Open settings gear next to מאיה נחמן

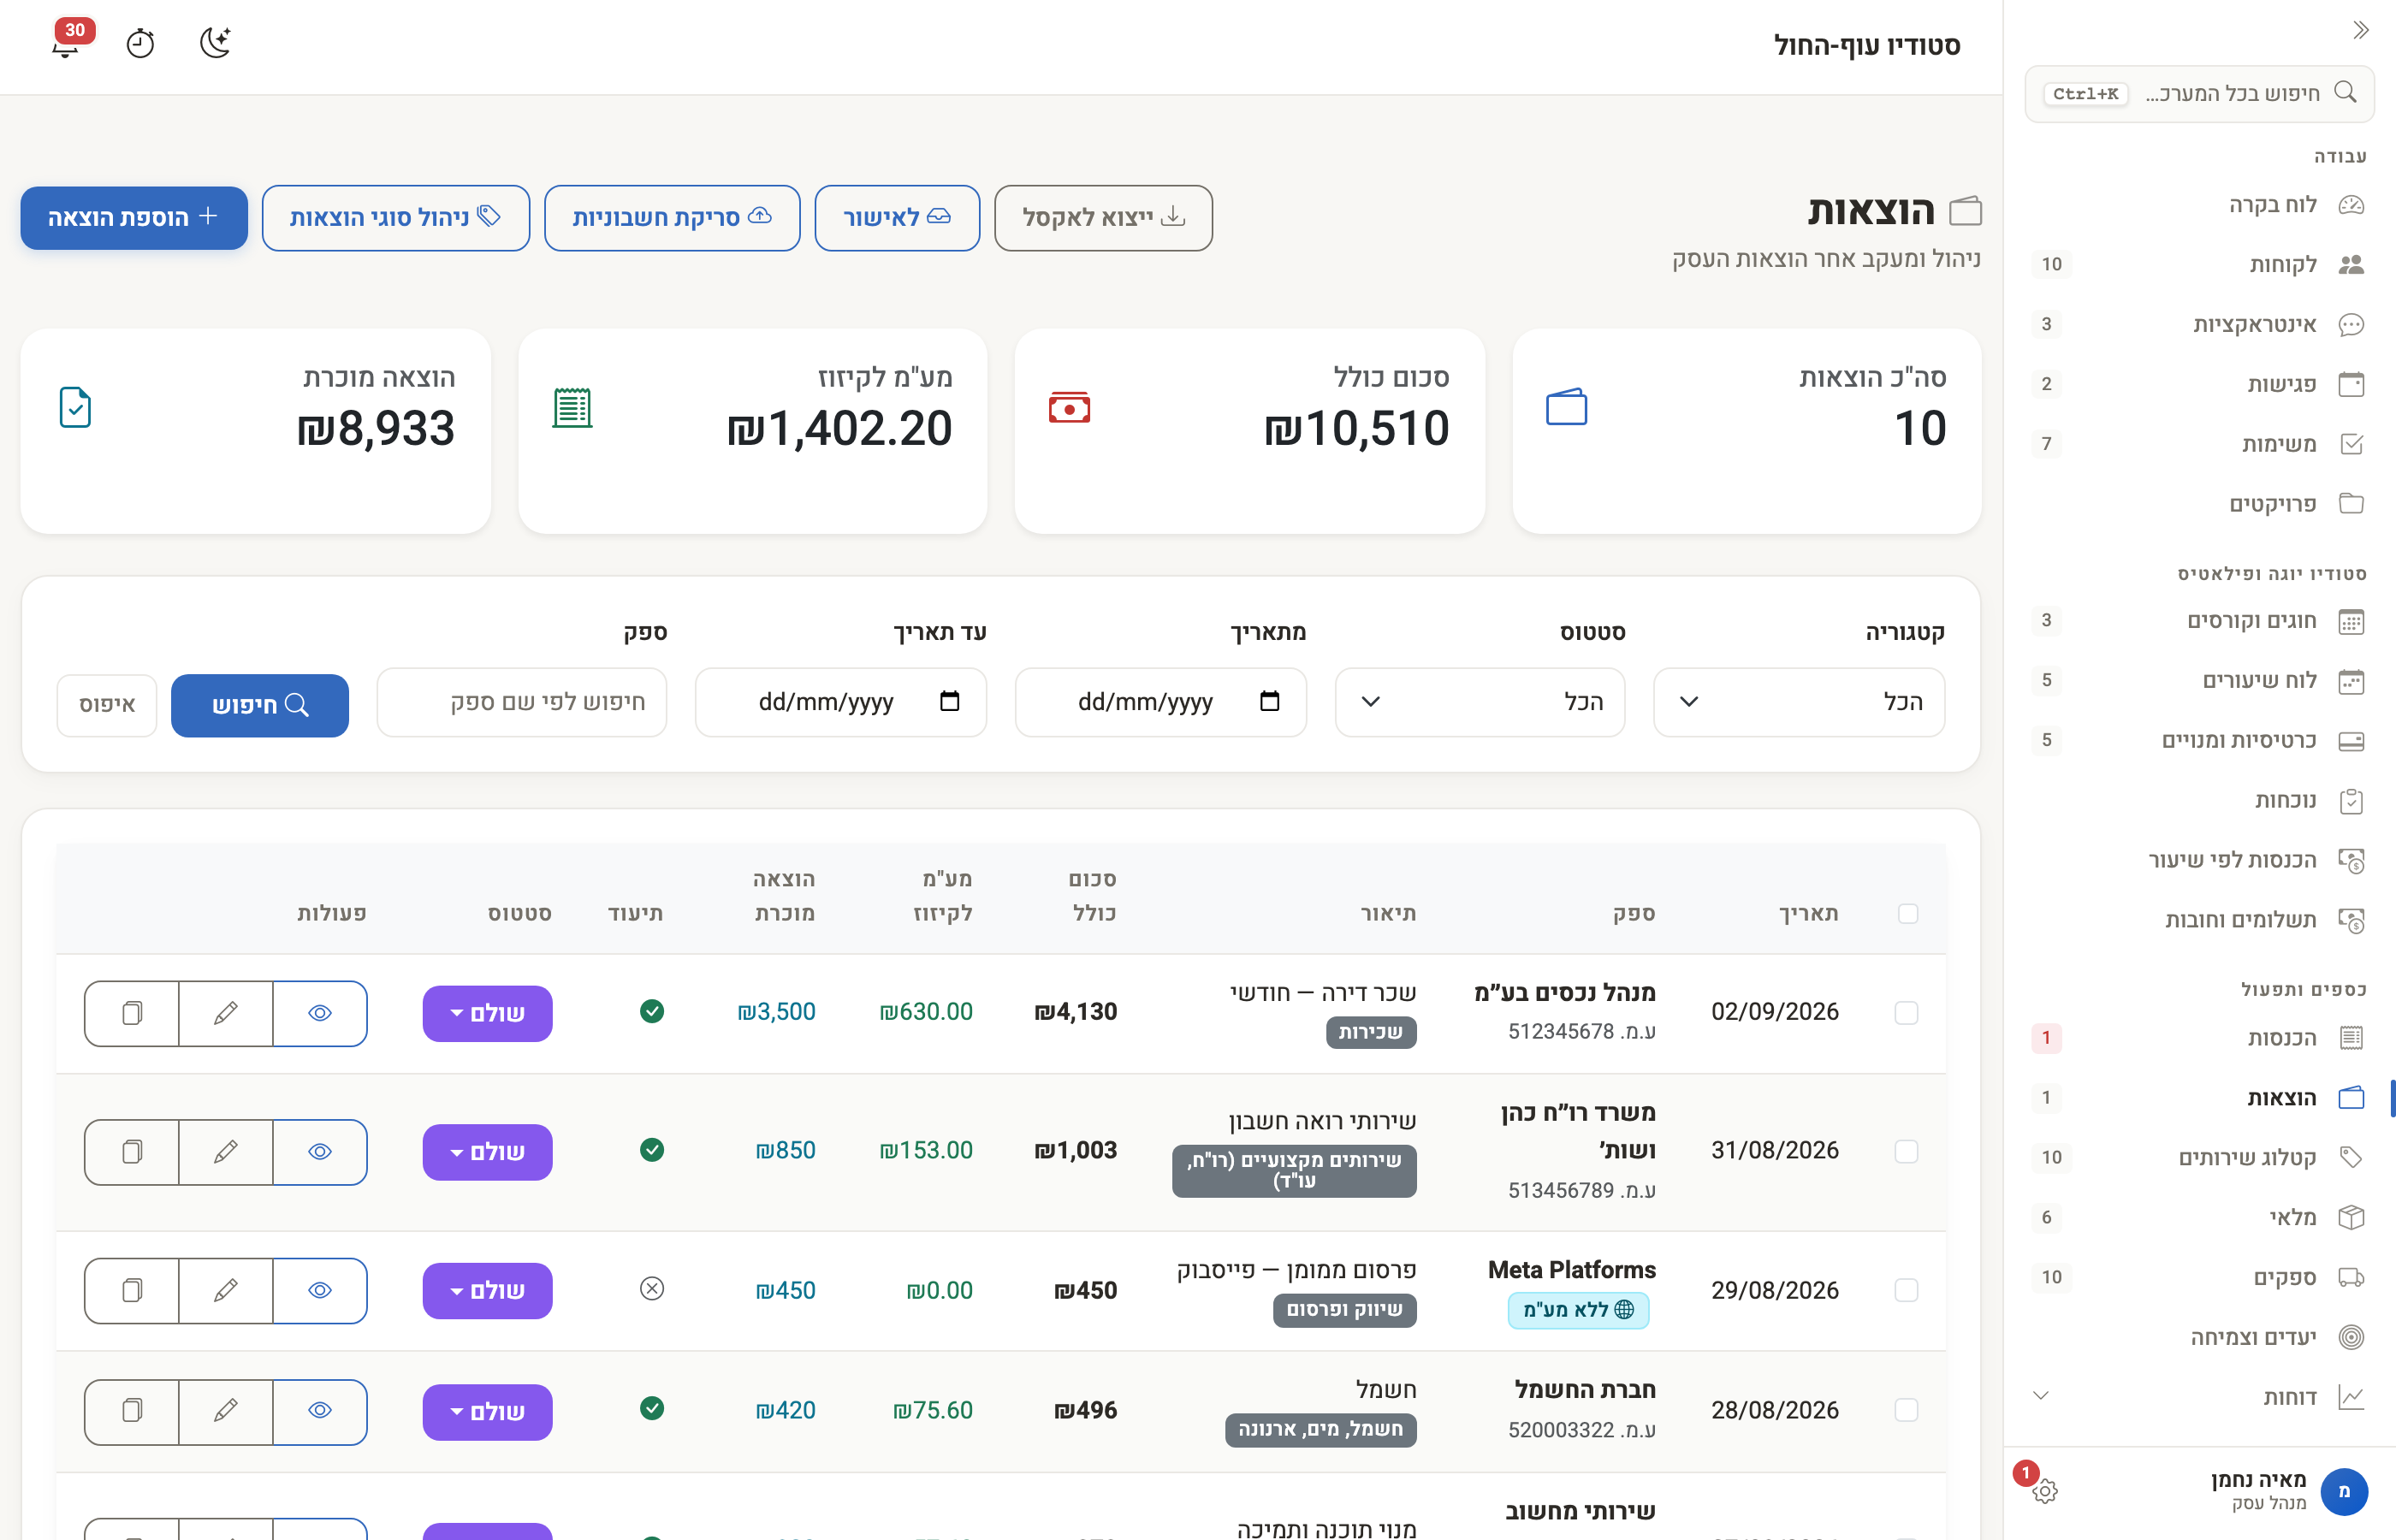coord(2044,1491)
